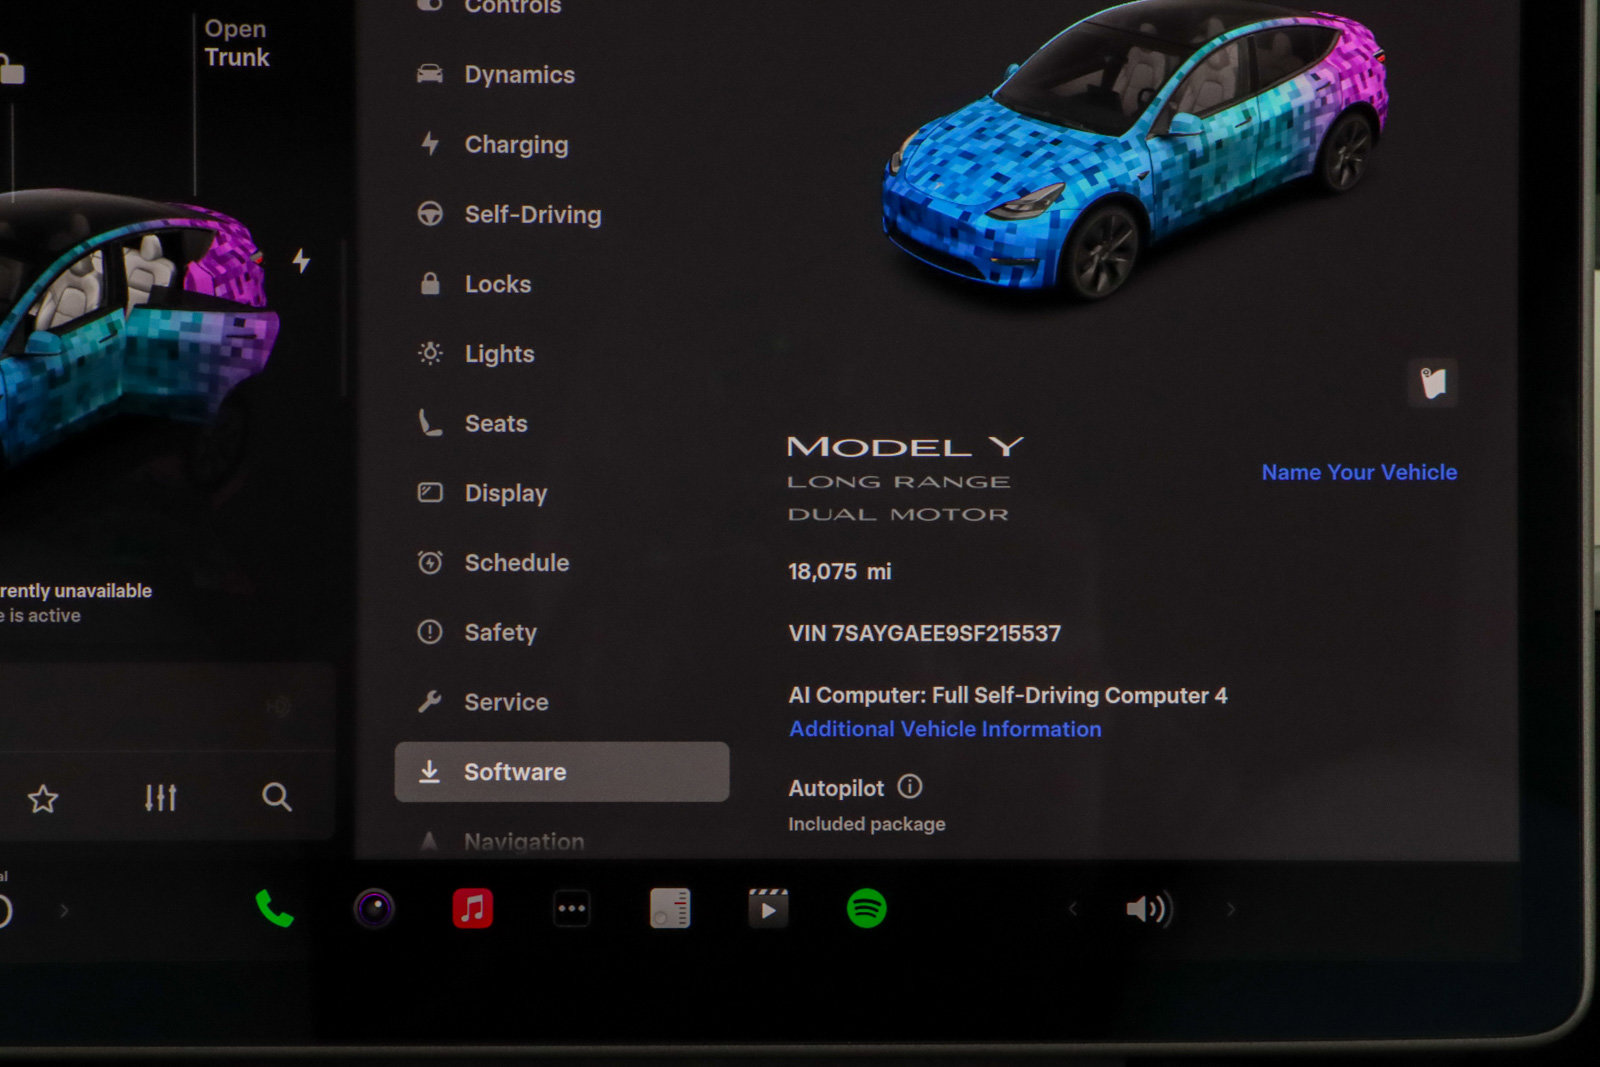The width and height of the screenshot is (1600, 1067).
Task: Open Additional Vehicle Information
Action: [x=945, y=728]
